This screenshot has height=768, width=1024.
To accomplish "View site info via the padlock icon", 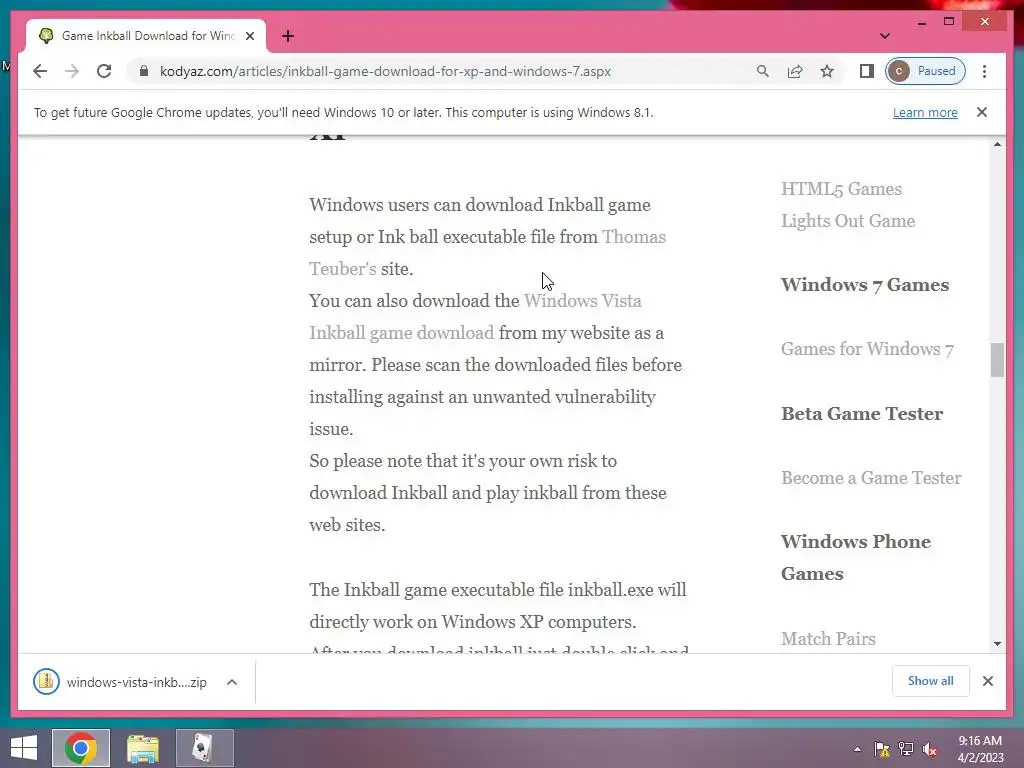I will [x=144, y=71].
